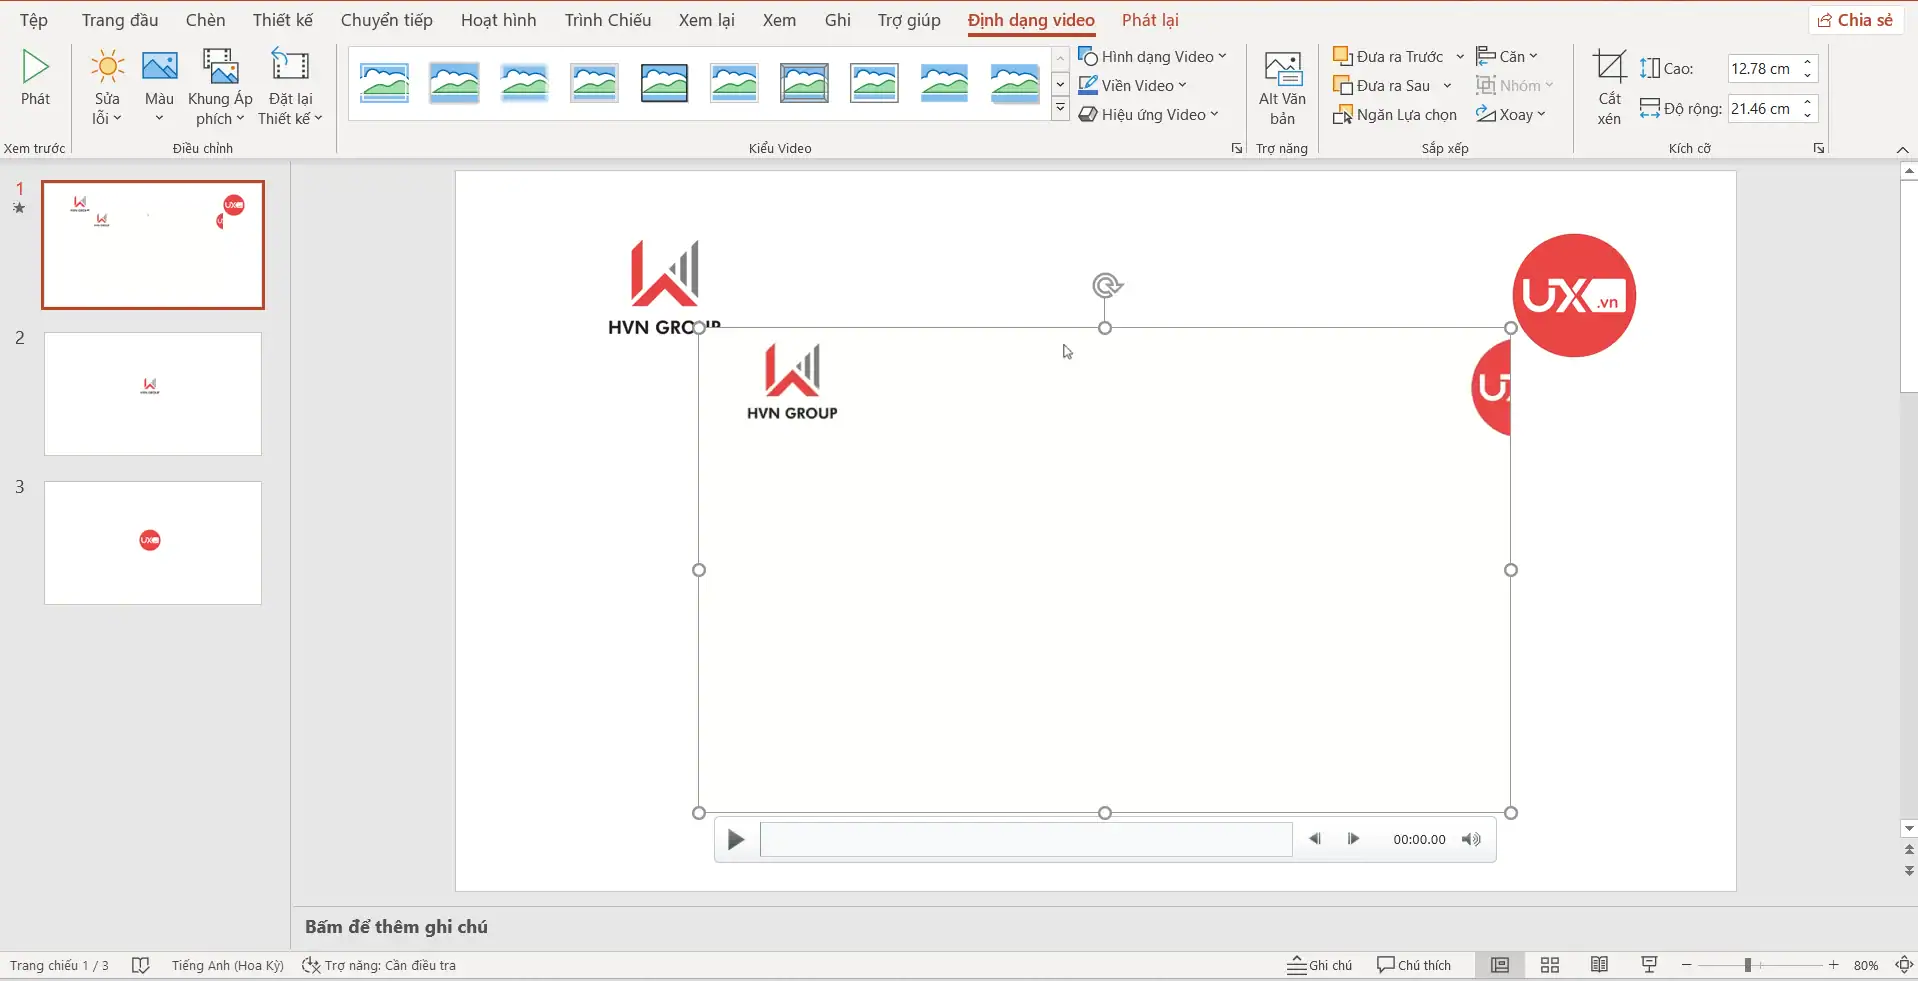Mute the video with the volume icon
The height and width of the screenshot is (981, 1918).
pos(1471,840)
